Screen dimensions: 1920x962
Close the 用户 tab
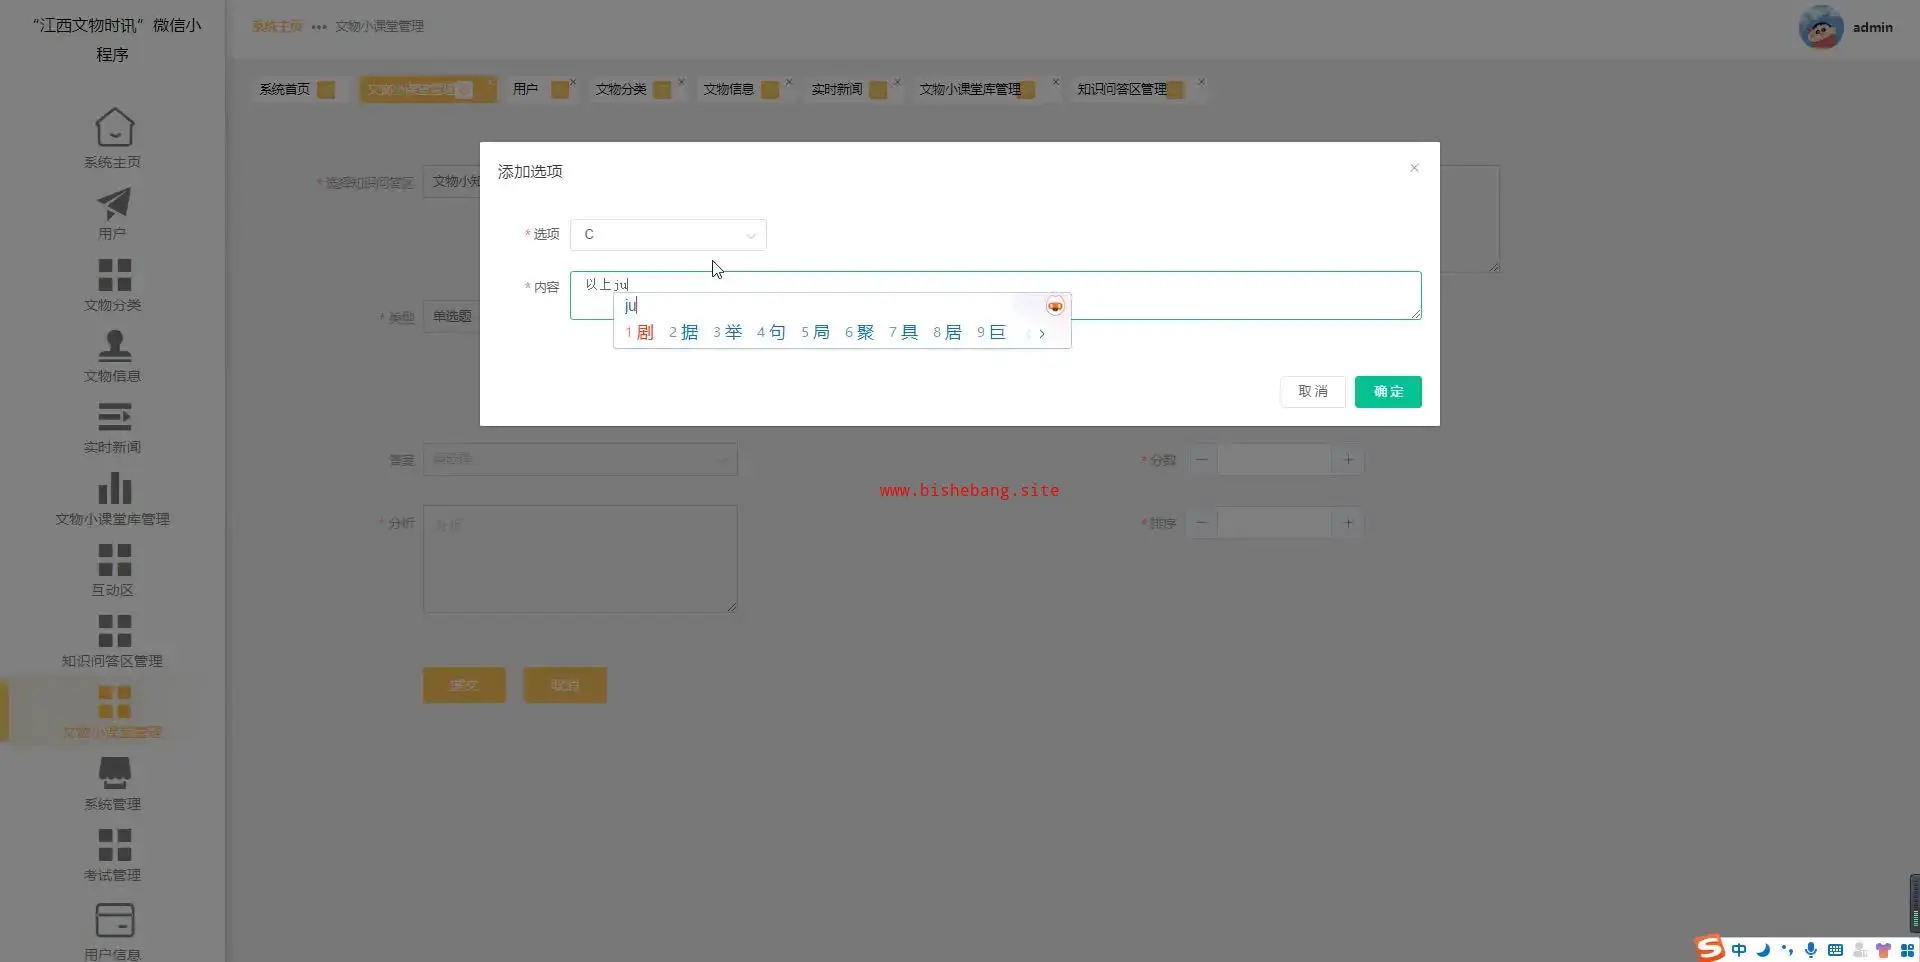point(573,82)
